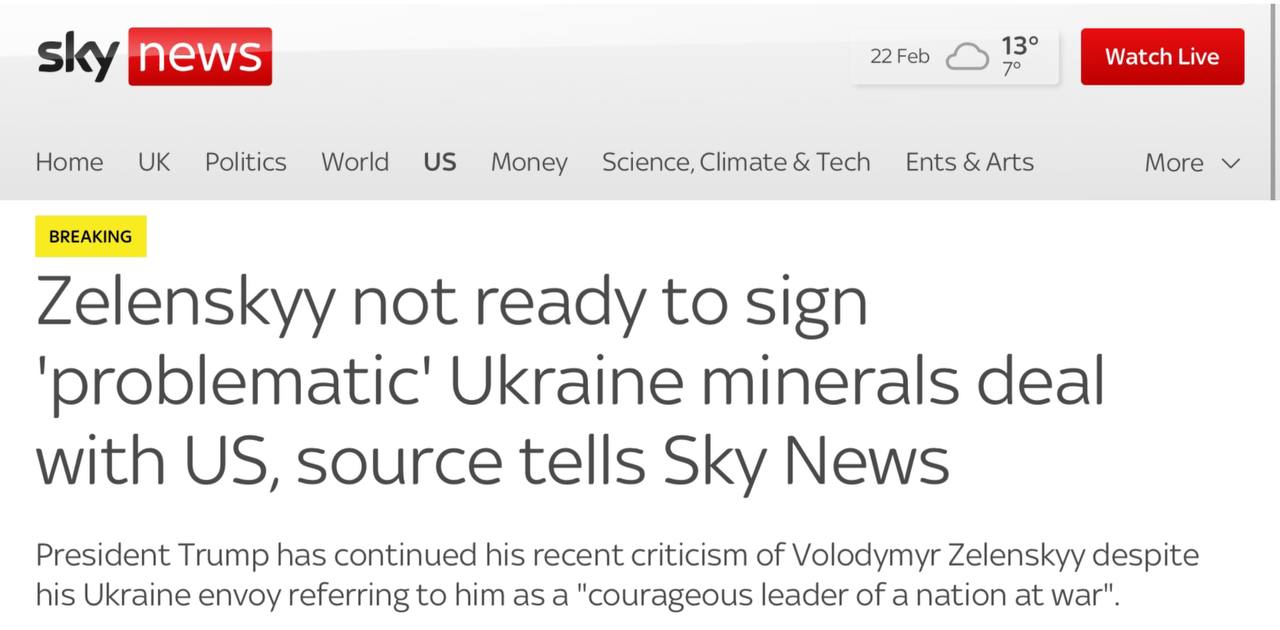Screen dimensions: 1280x630
Task: Open the UK news section
Action: point(154,162)
